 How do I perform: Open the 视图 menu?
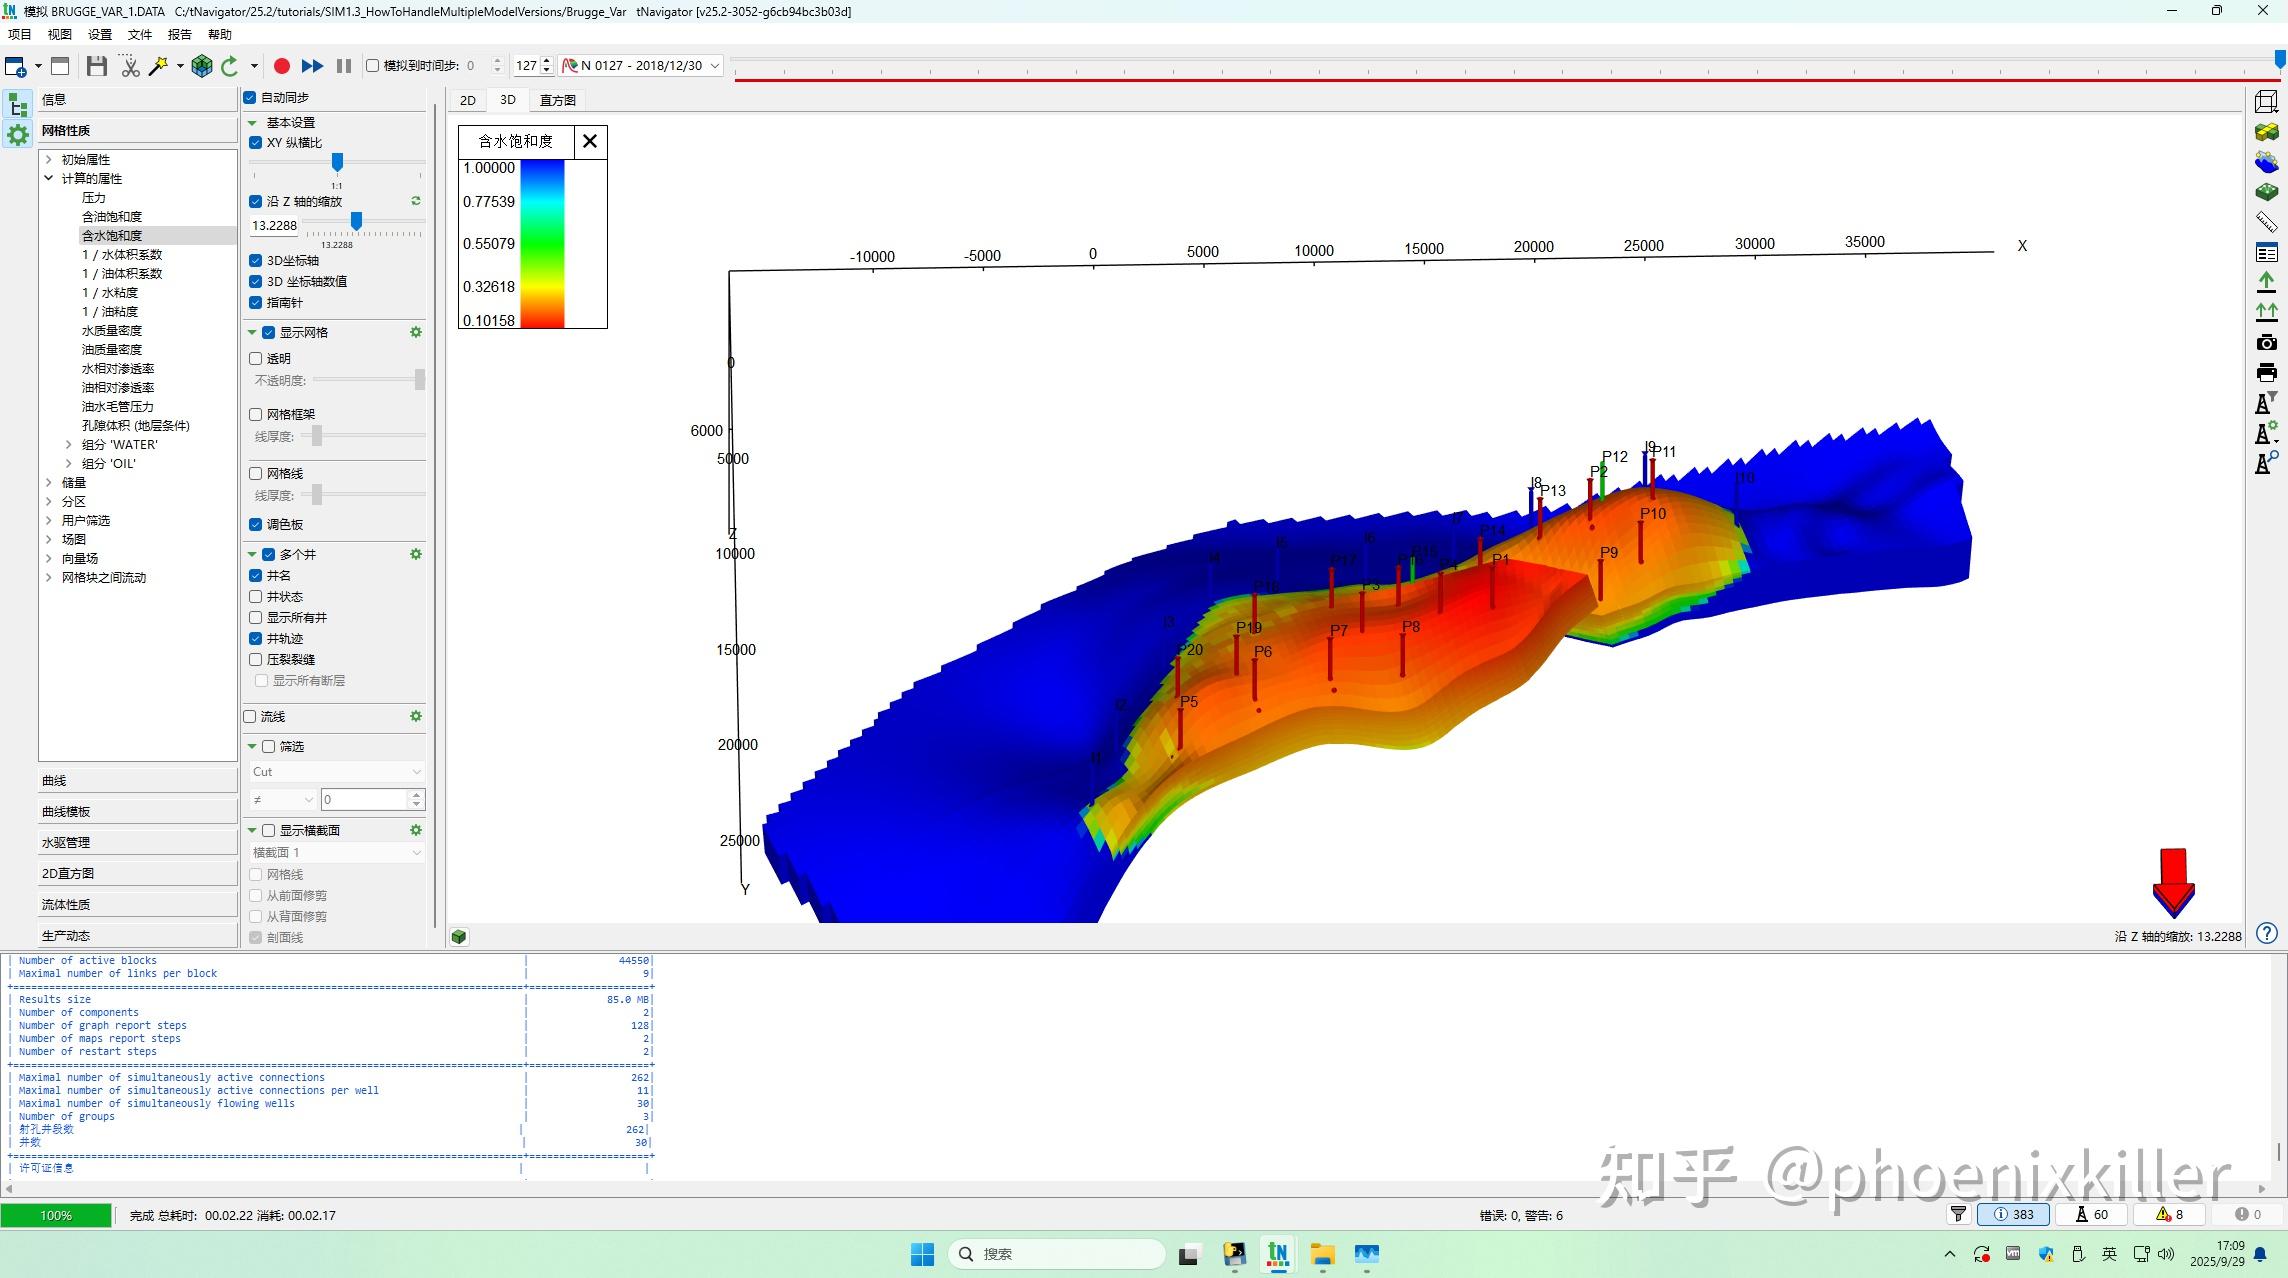point(60,34)
